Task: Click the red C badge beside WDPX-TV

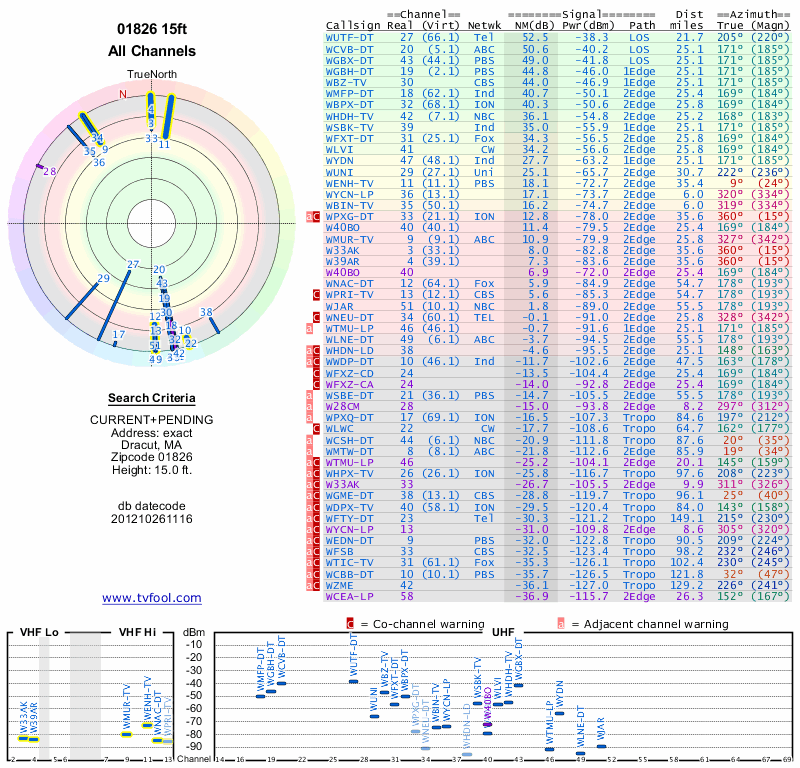Action: pos(316,507)
